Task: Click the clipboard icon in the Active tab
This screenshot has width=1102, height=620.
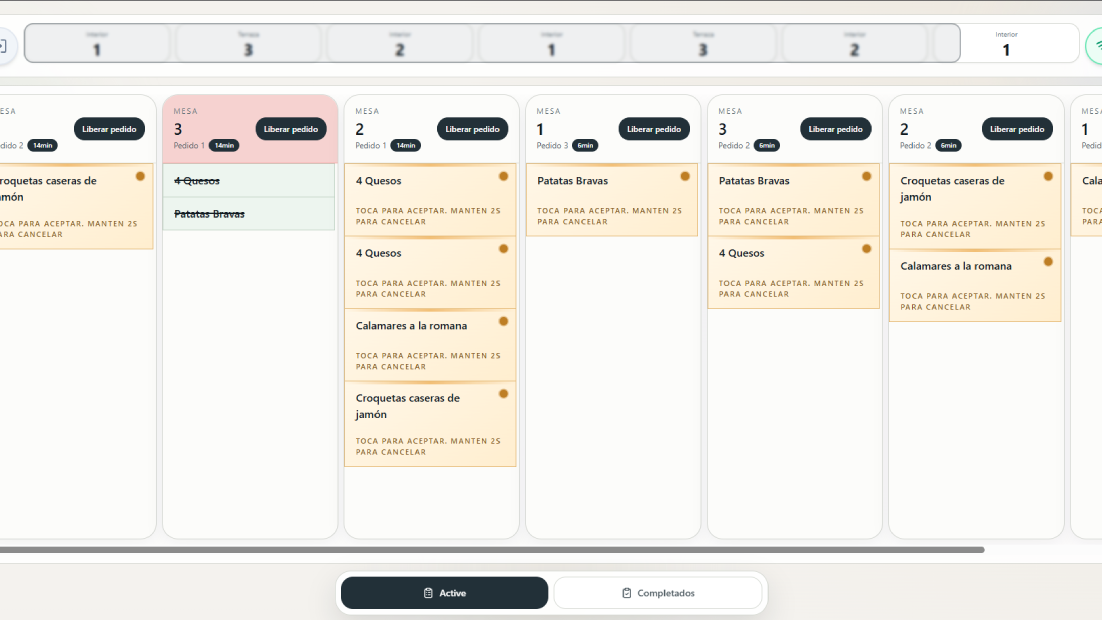Action: [x=428, y=593]
